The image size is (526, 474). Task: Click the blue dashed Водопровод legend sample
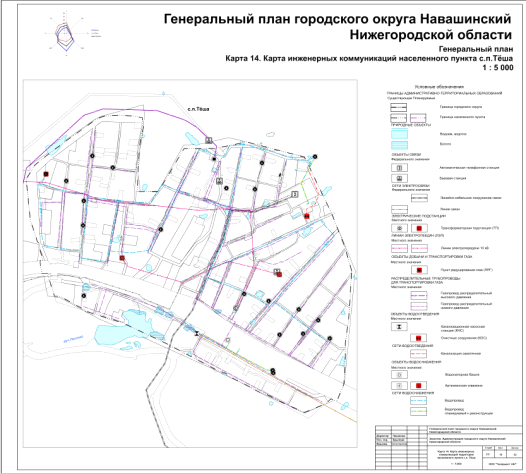418,400
